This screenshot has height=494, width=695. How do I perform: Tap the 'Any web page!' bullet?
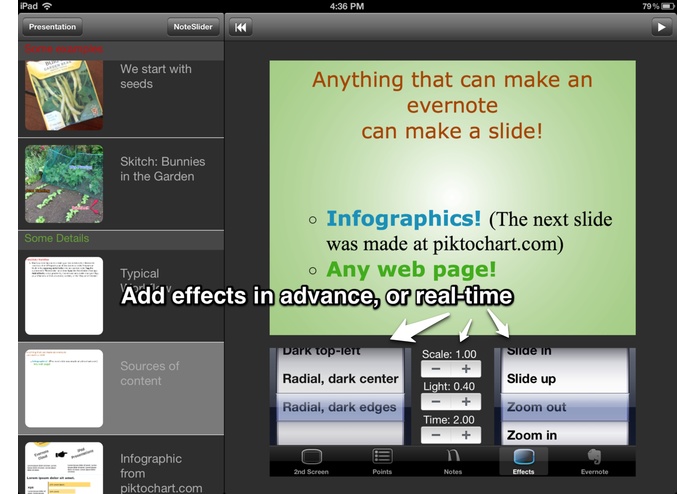pos(411,269)
